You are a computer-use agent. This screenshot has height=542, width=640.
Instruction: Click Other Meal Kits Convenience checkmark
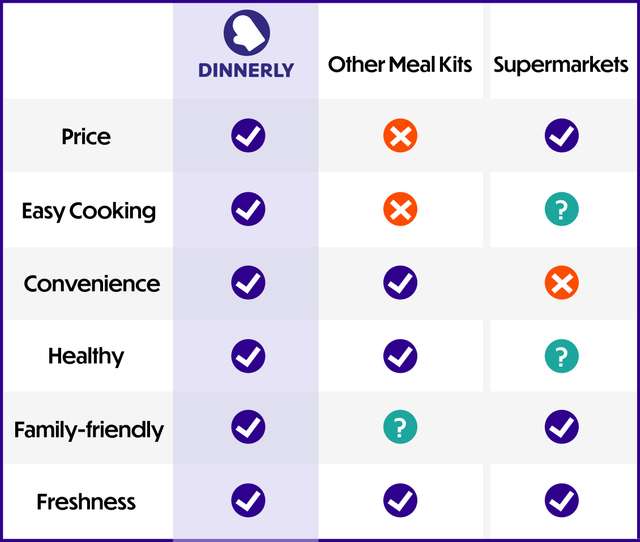pos(400,282)
